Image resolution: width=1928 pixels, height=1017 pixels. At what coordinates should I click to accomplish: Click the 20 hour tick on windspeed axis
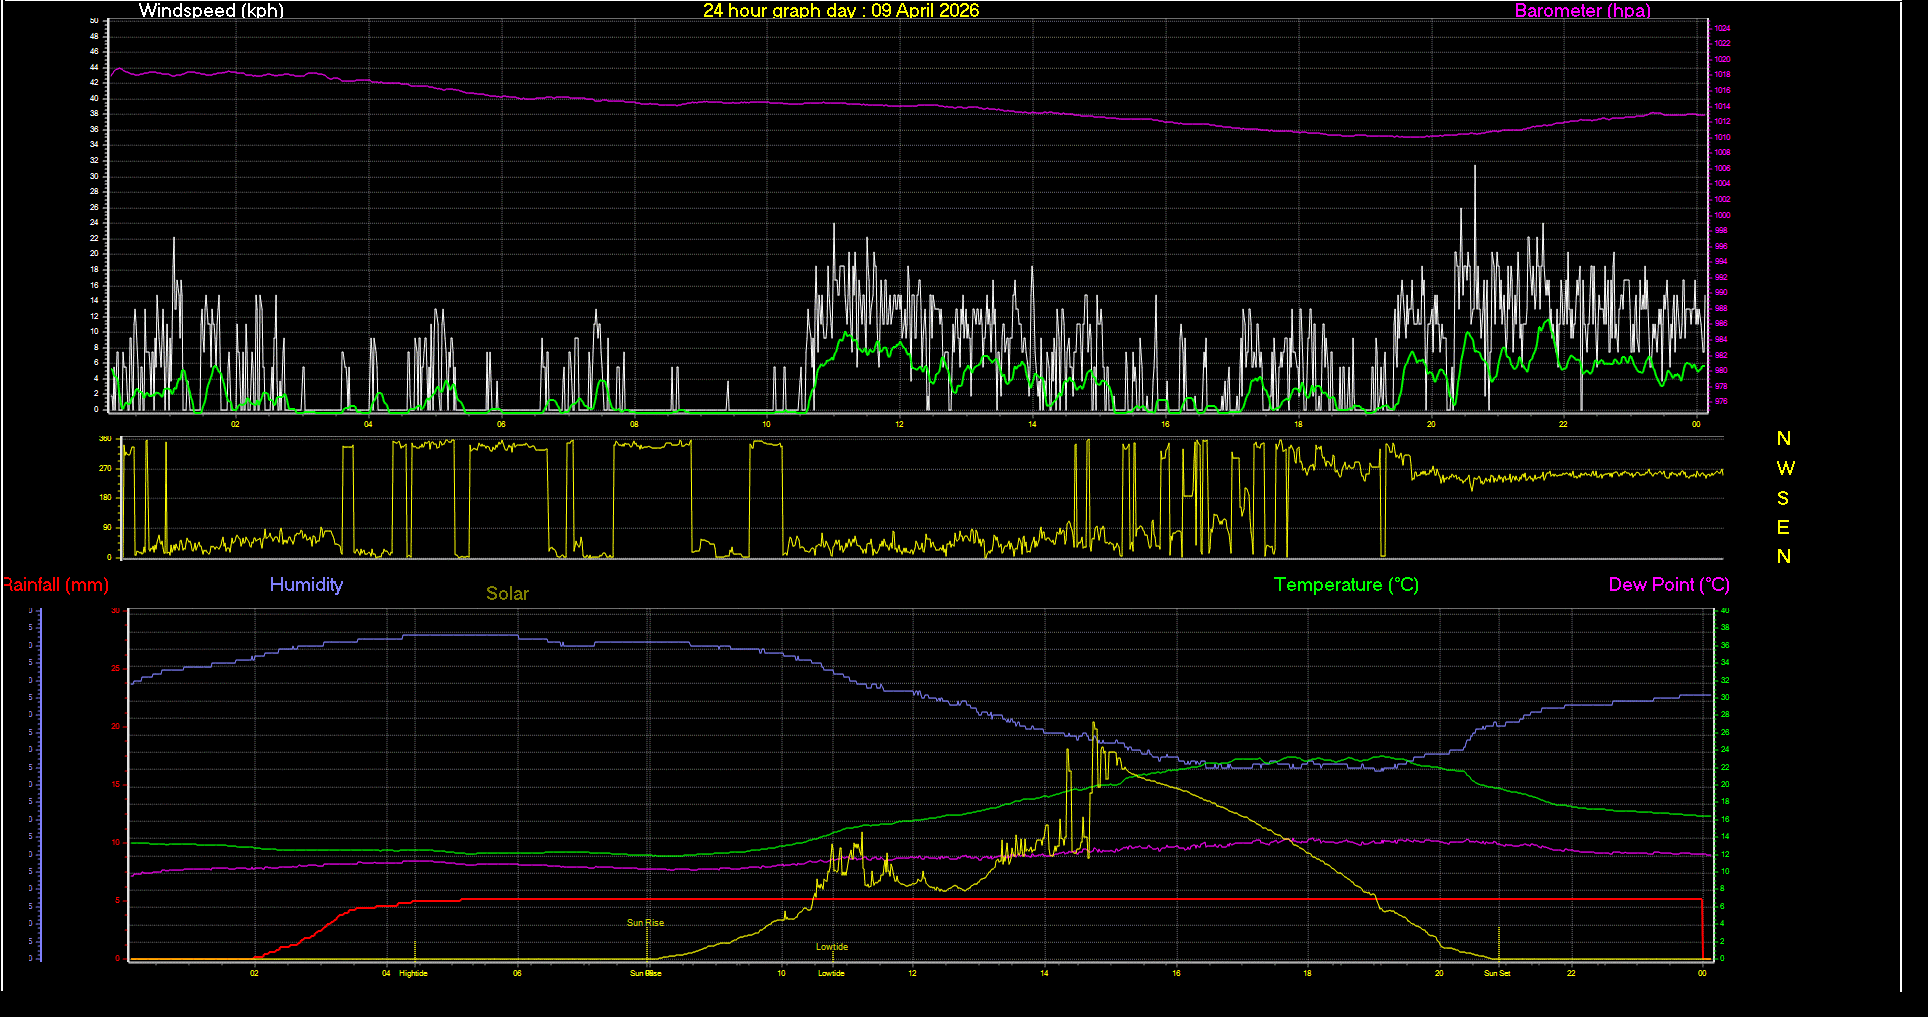(1431, 424)
